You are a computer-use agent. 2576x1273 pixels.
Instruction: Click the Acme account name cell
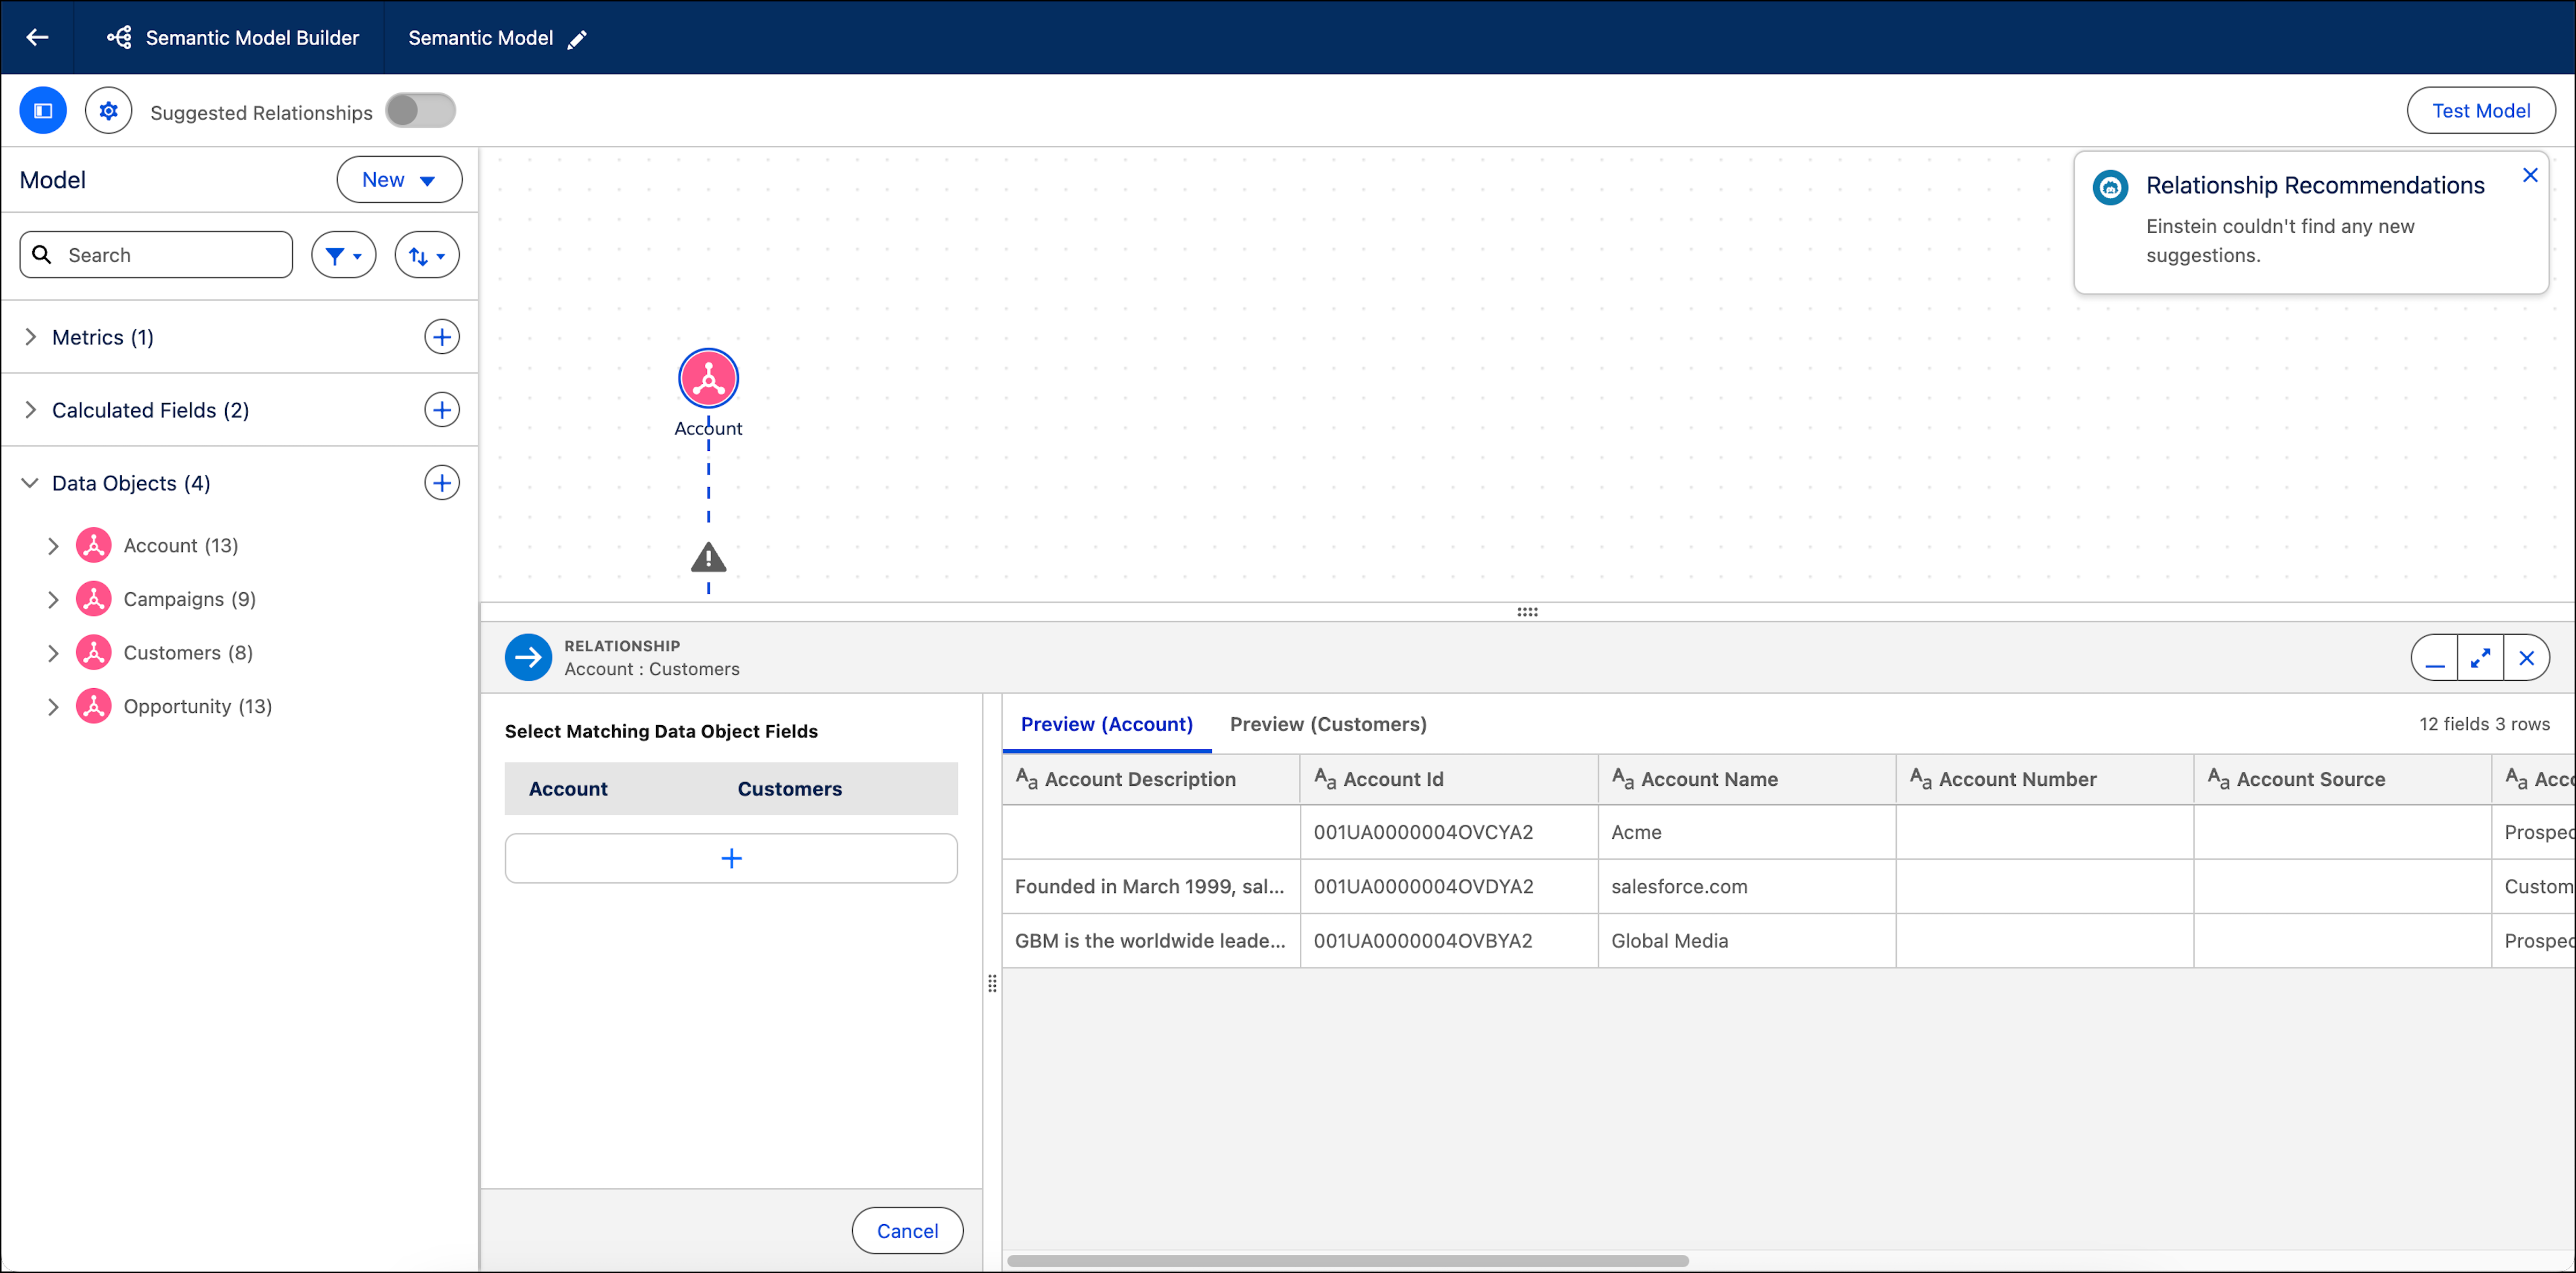pos(1747,832)
